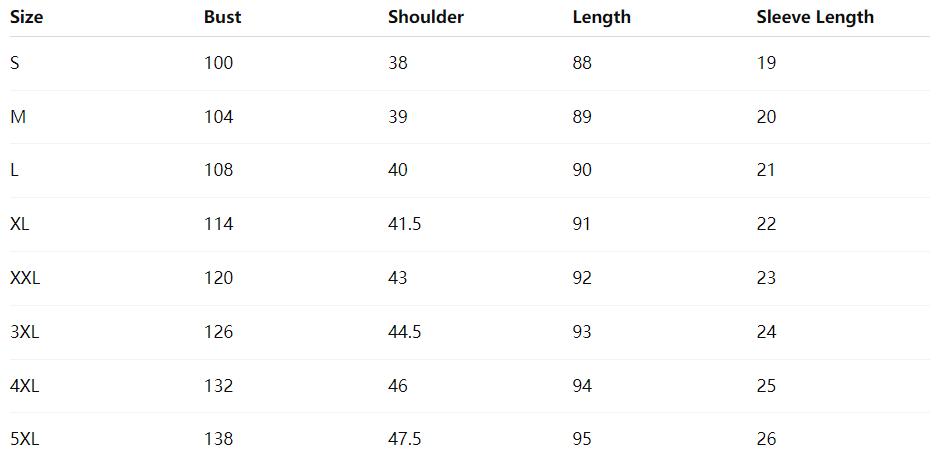The width and height of the screenshot is (930, 467).
Task: Click the sleeve length value 19
Action: (x=766, y=63)
